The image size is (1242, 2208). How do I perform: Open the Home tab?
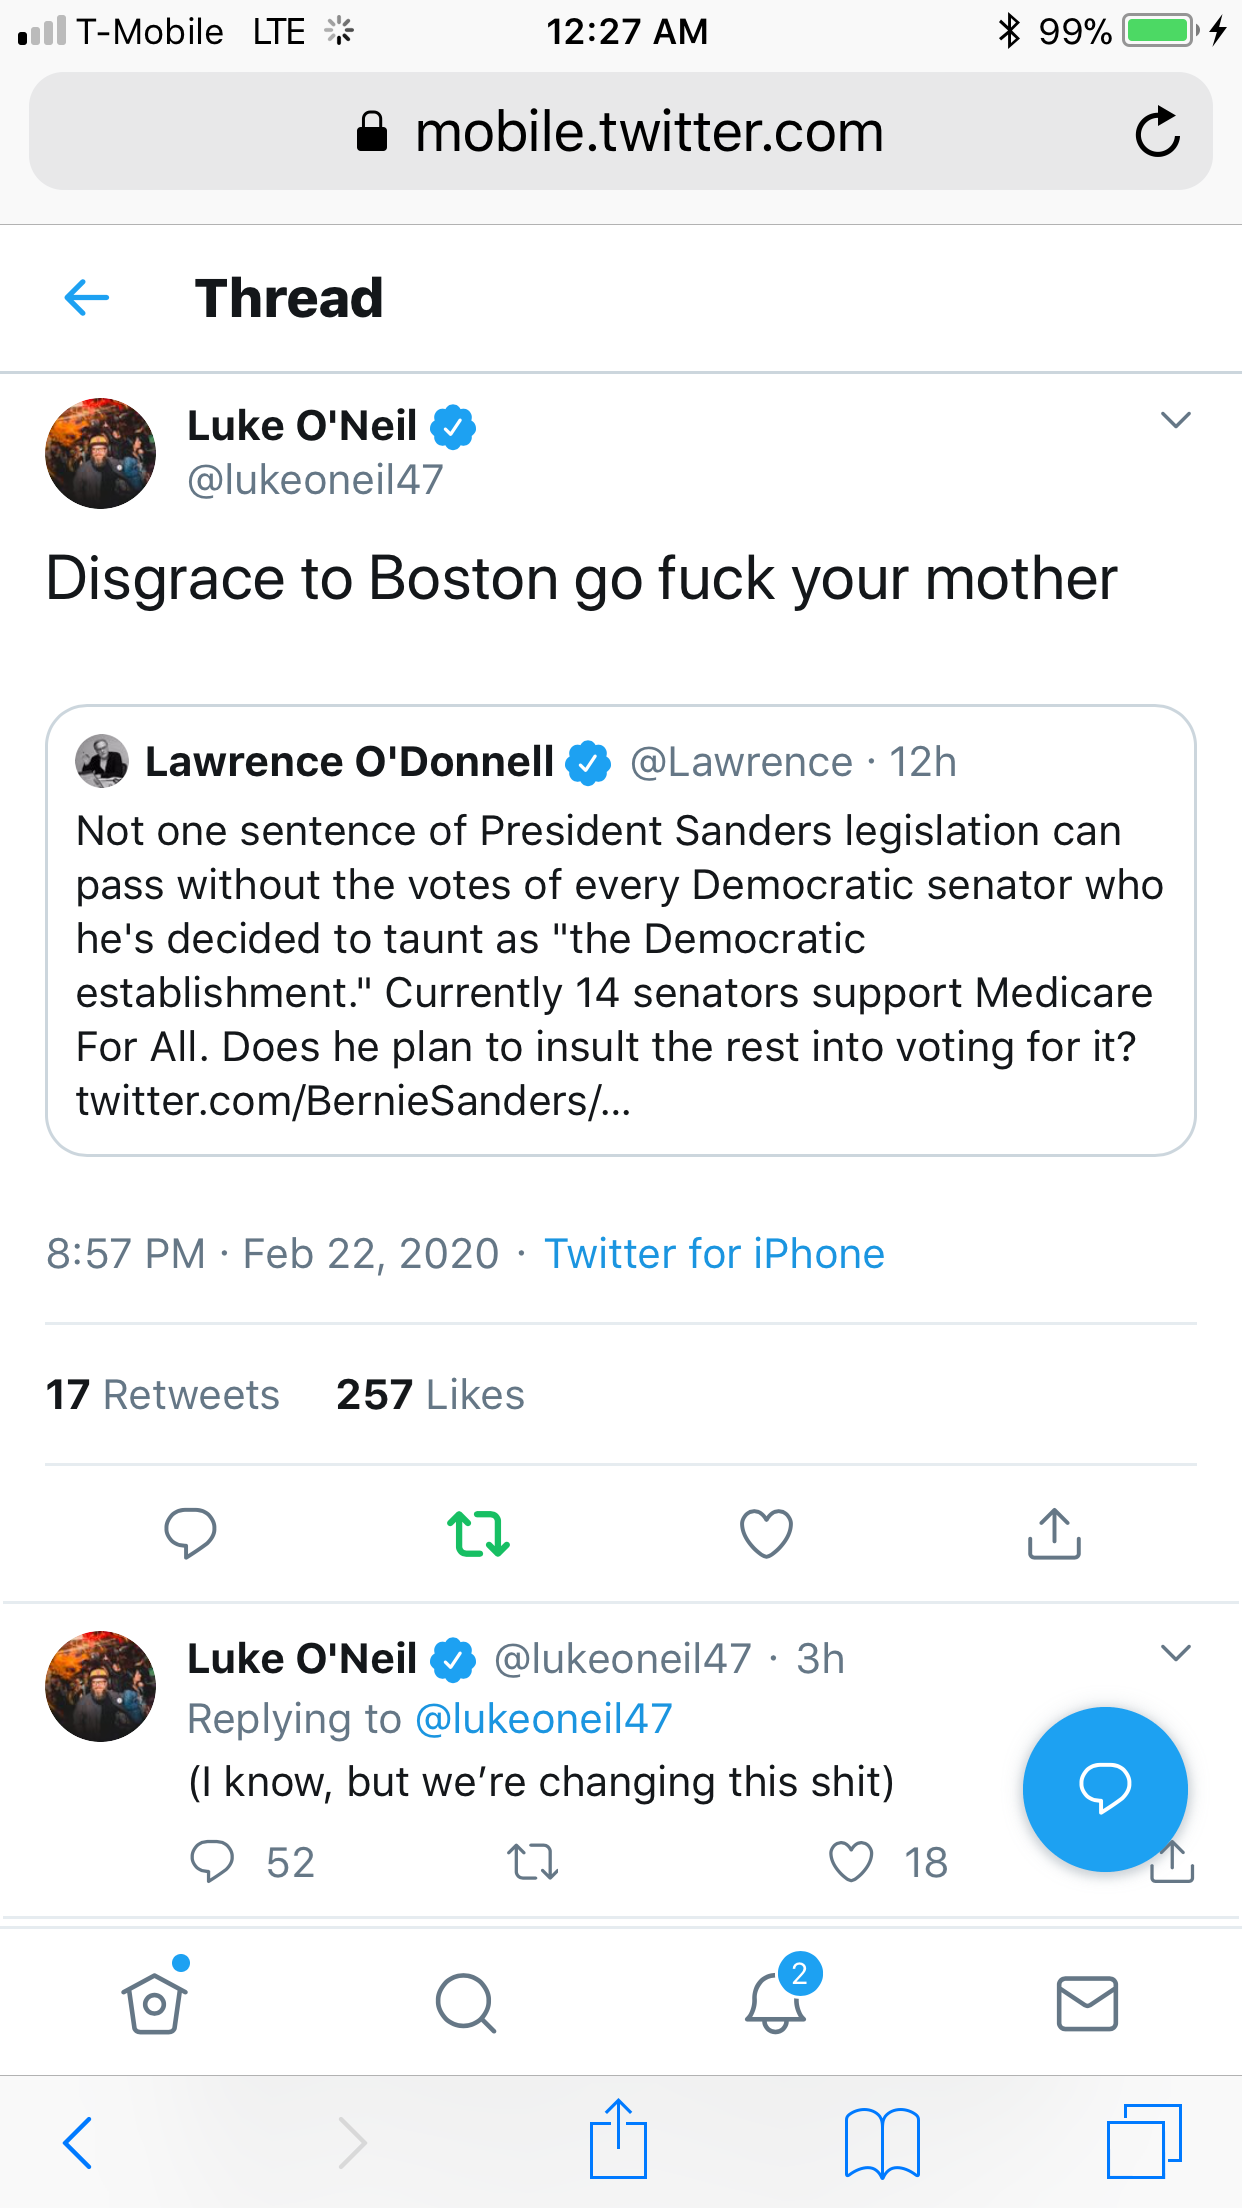[x=155, y=2003]
